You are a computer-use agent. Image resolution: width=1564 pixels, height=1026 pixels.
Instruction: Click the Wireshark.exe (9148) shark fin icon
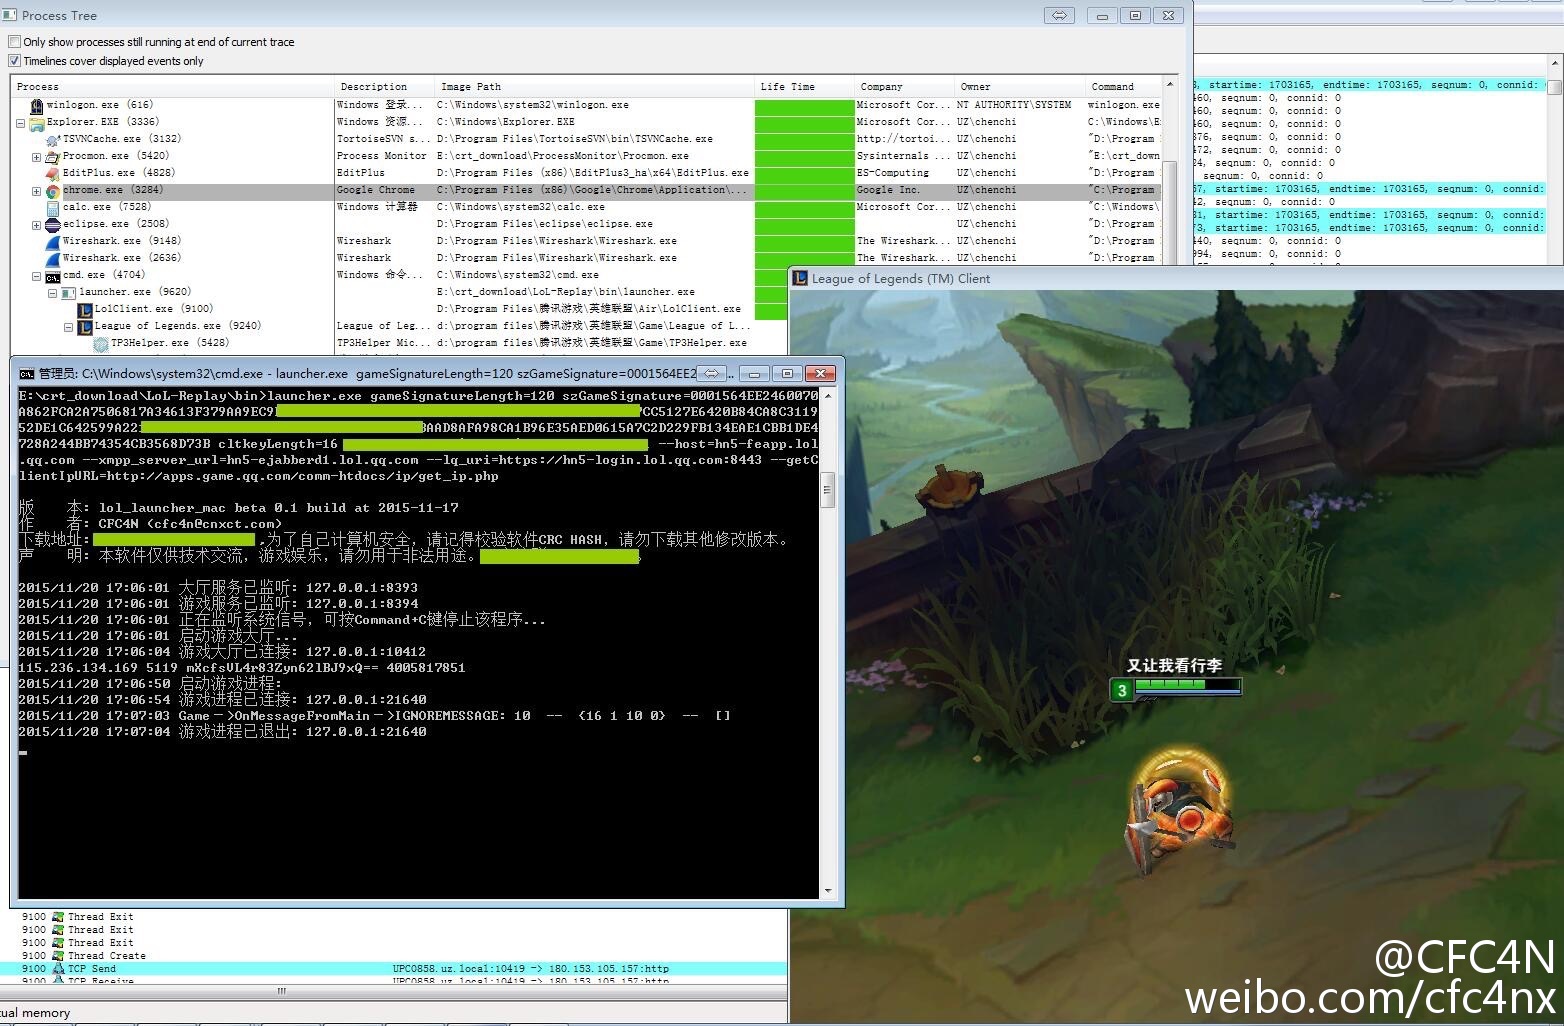pos(53,242)
